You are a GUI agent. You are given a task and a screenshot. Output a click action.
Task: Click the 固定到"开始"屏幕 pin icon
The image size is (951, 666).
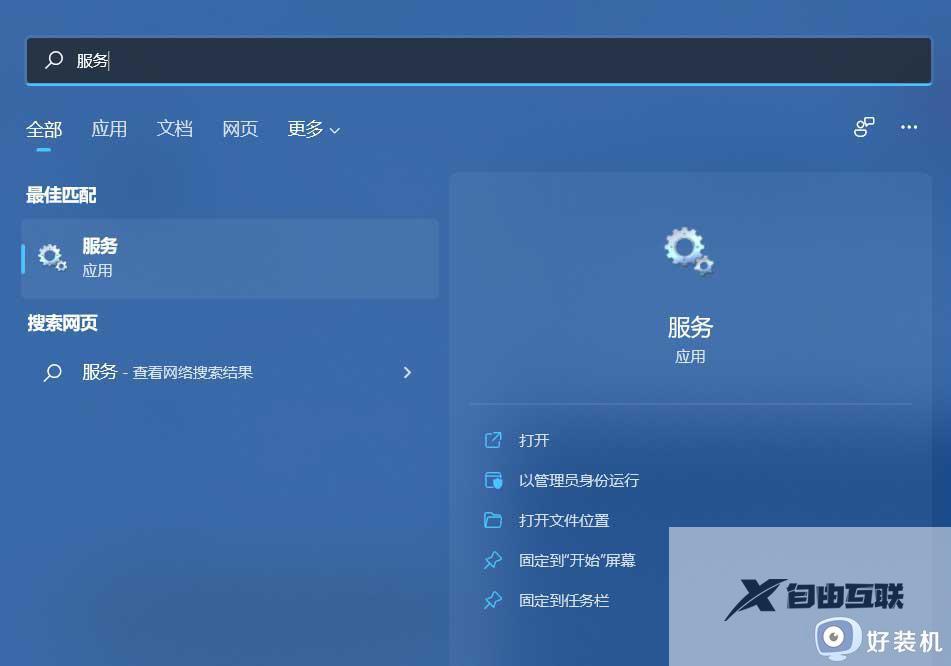pyautogui.click(x=493, y=560)
